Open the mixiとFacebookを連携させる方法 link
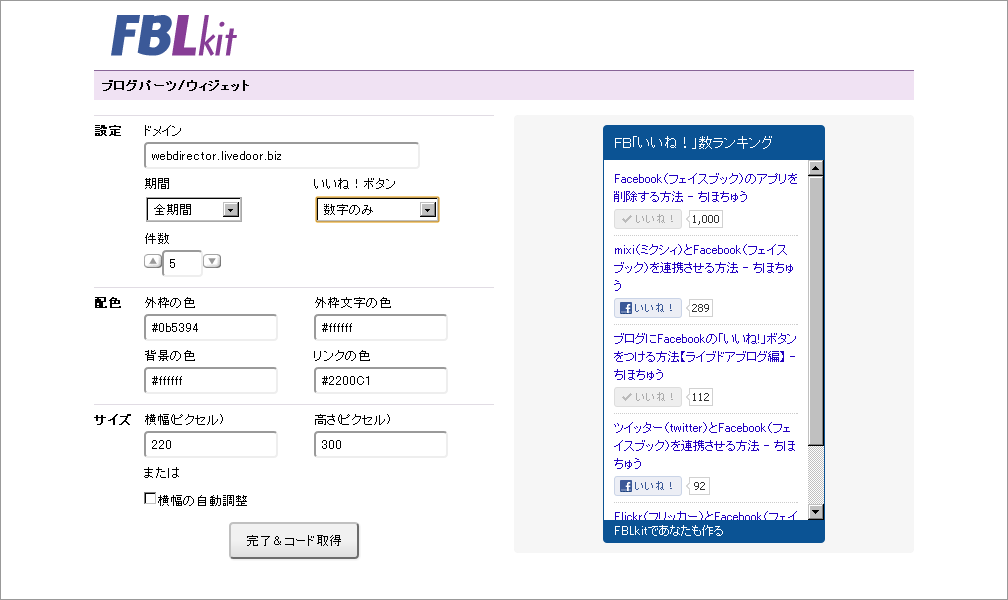Image resolution: width=1008 pixels, height=600 pixels. click(x=705, y=267)
